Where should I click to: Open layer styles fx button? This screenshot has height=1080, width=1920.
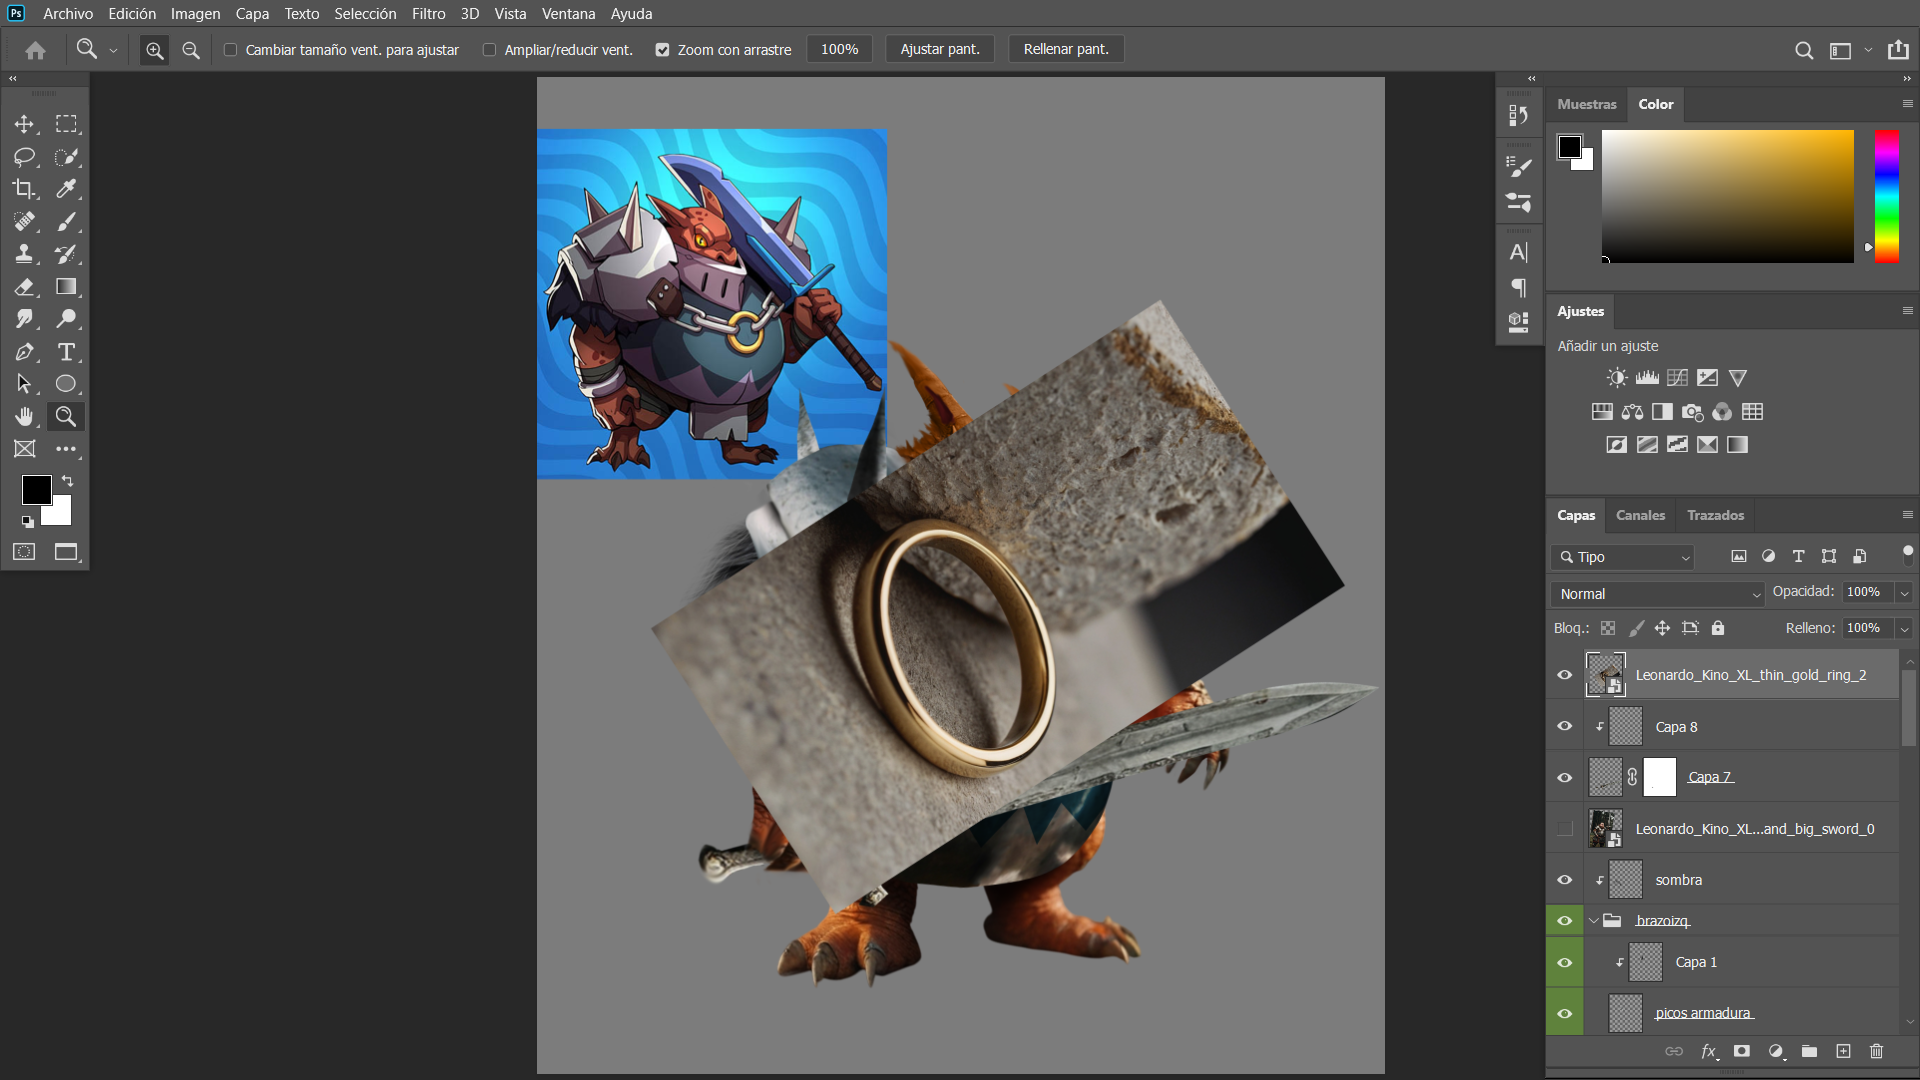pos(1709,1051)
